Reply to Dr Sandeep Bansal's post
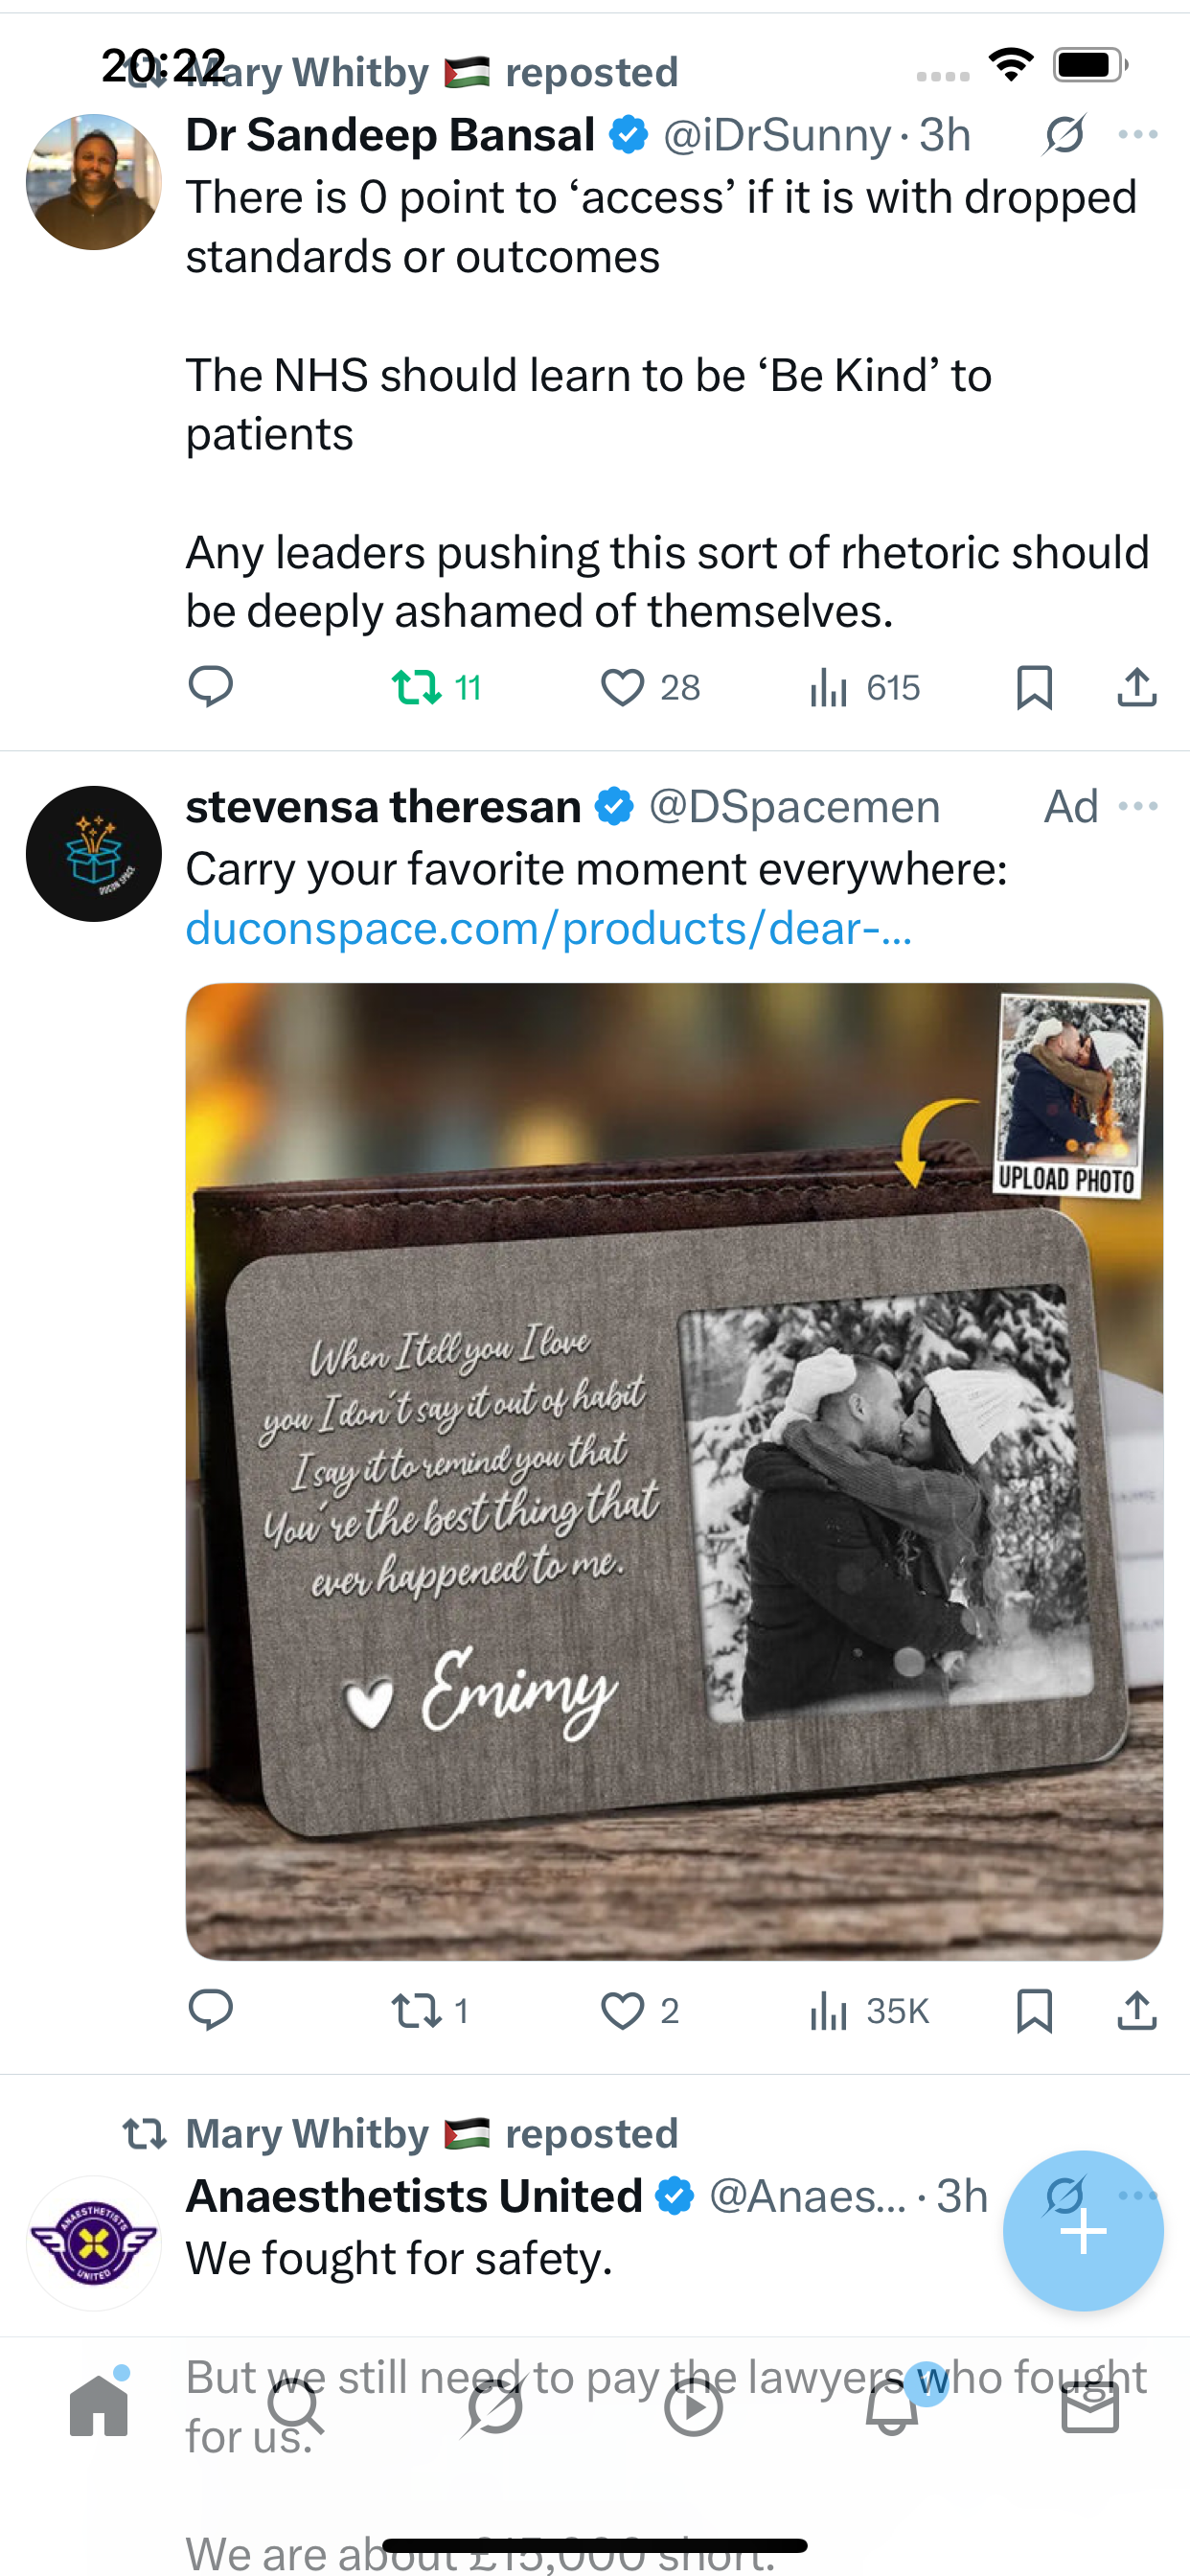1190x2576 pixels. pos(211,687)
